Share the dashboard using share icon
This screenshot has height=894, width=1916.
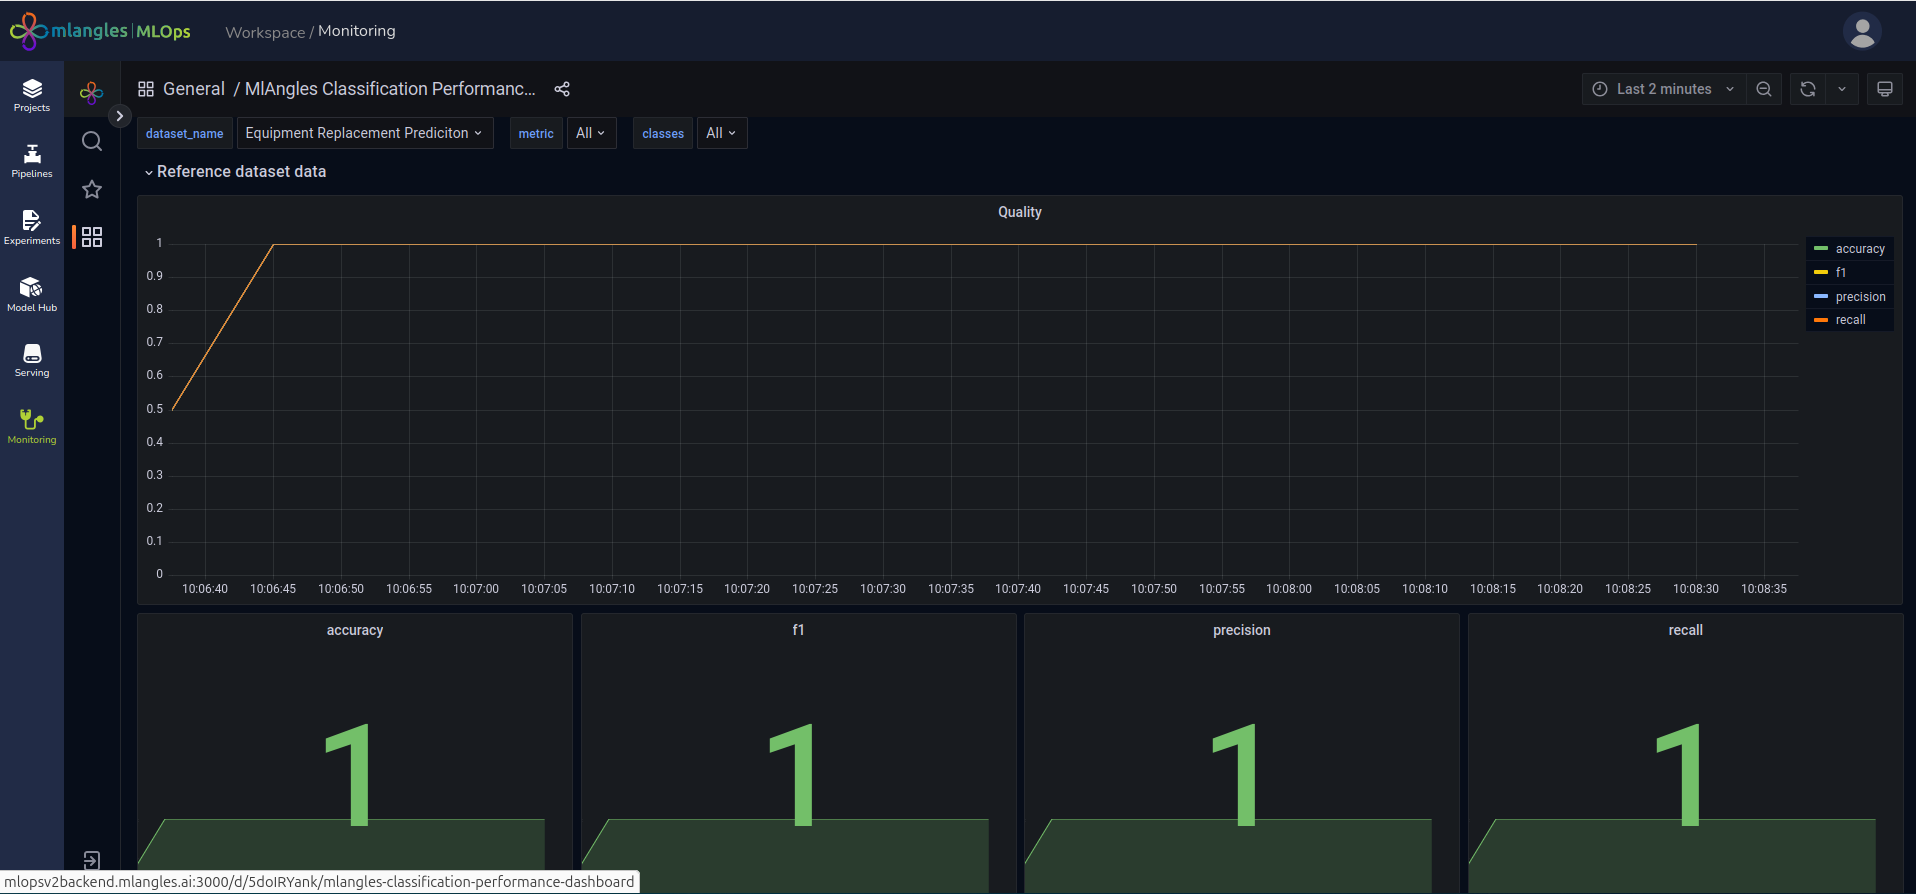pos(562,89)
